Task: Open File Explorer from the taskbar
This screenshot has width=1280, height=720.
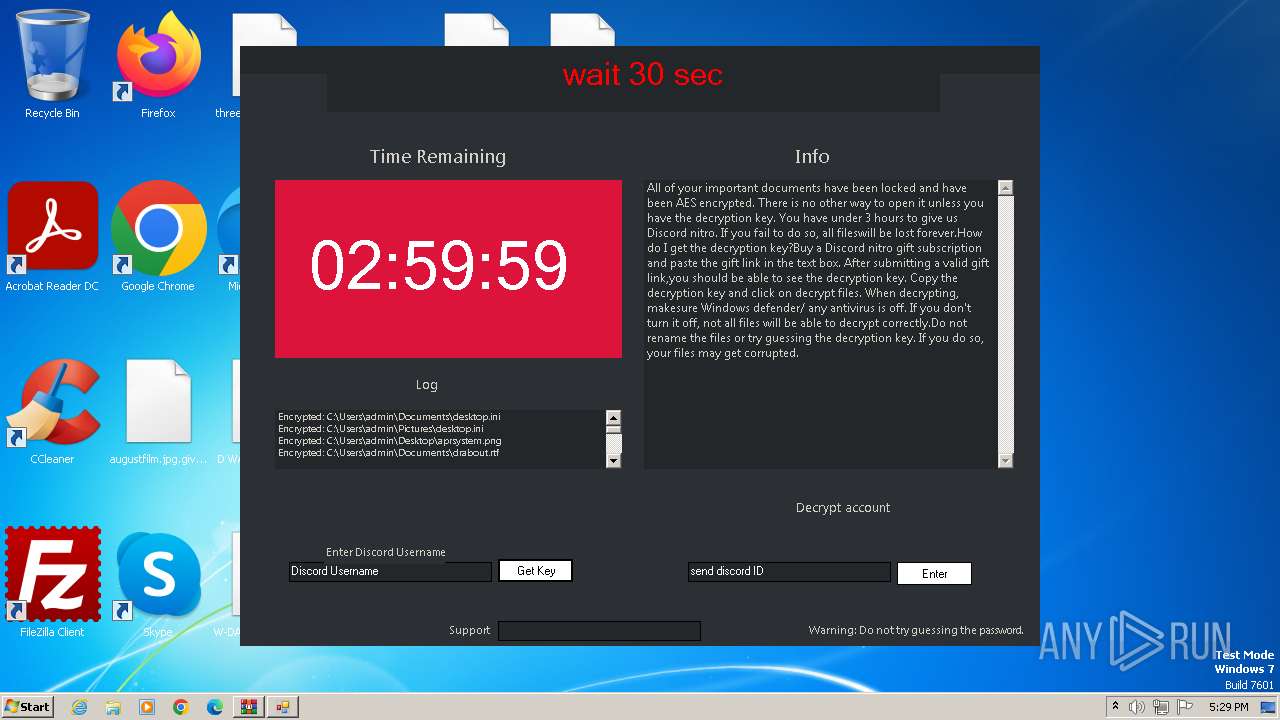Action: pos(113,707)
